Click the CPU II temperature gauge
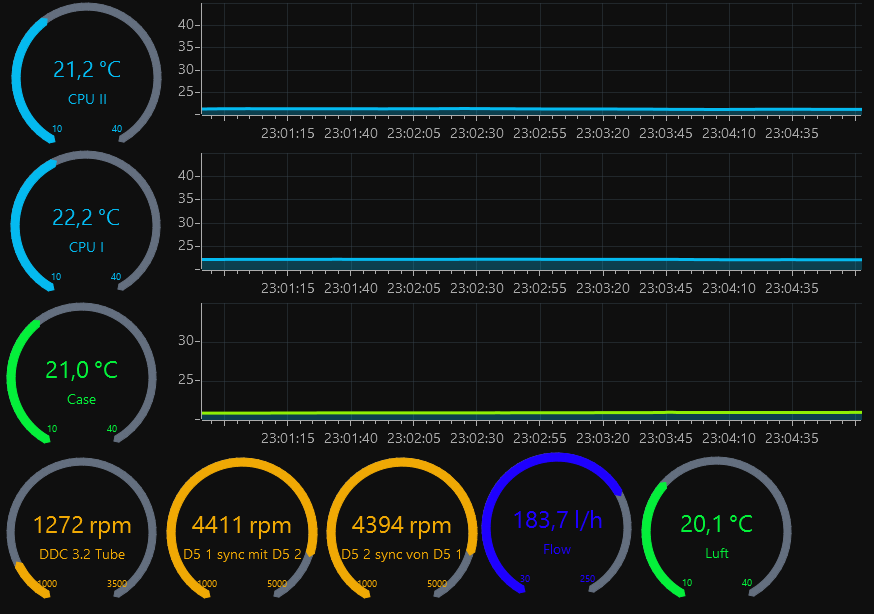Image resolution: width=874 pixels, height=614 pixels. coord(86,75)
